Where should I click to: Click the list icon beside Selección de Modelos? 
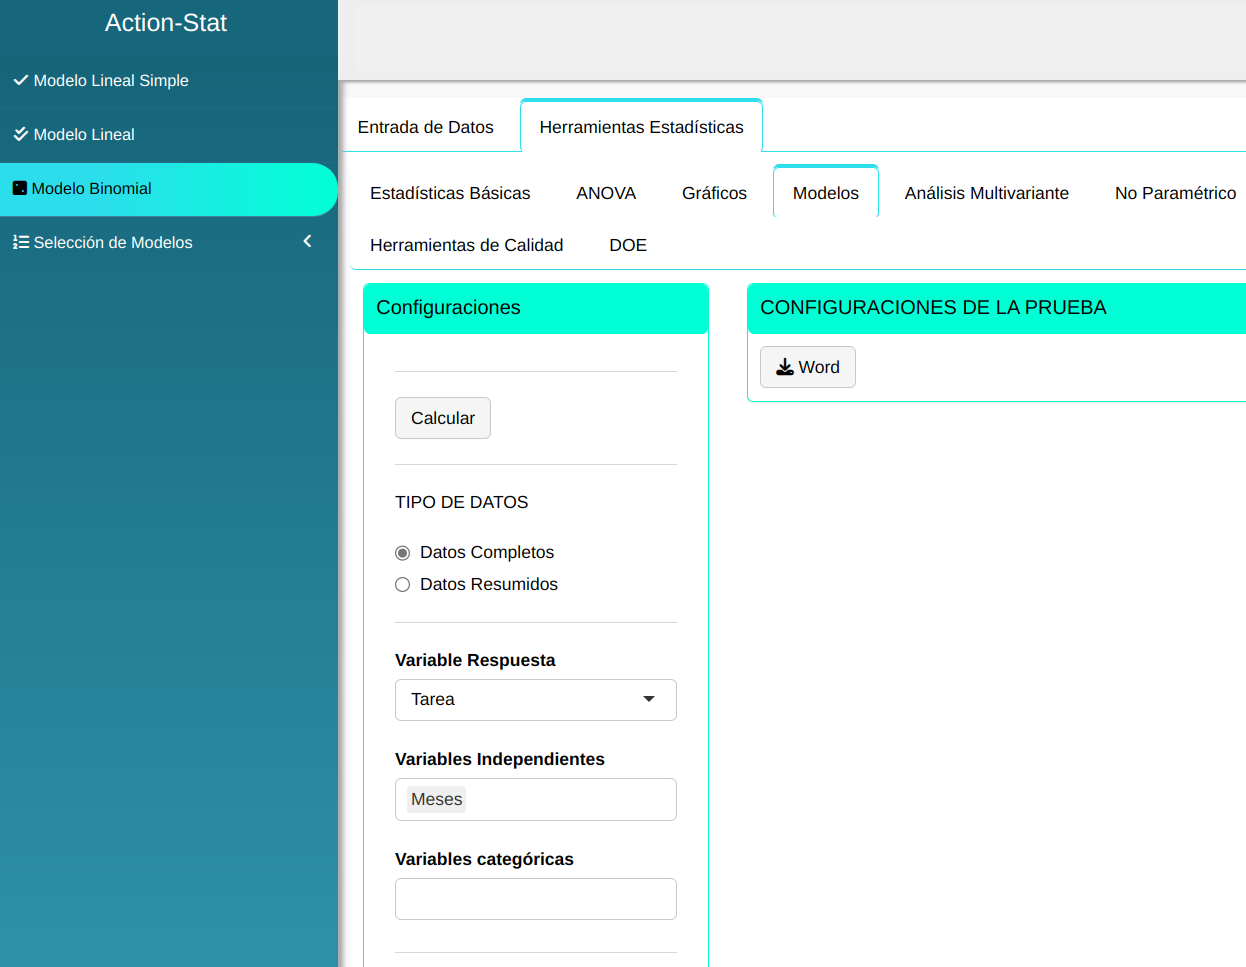[x=20, y=242]
